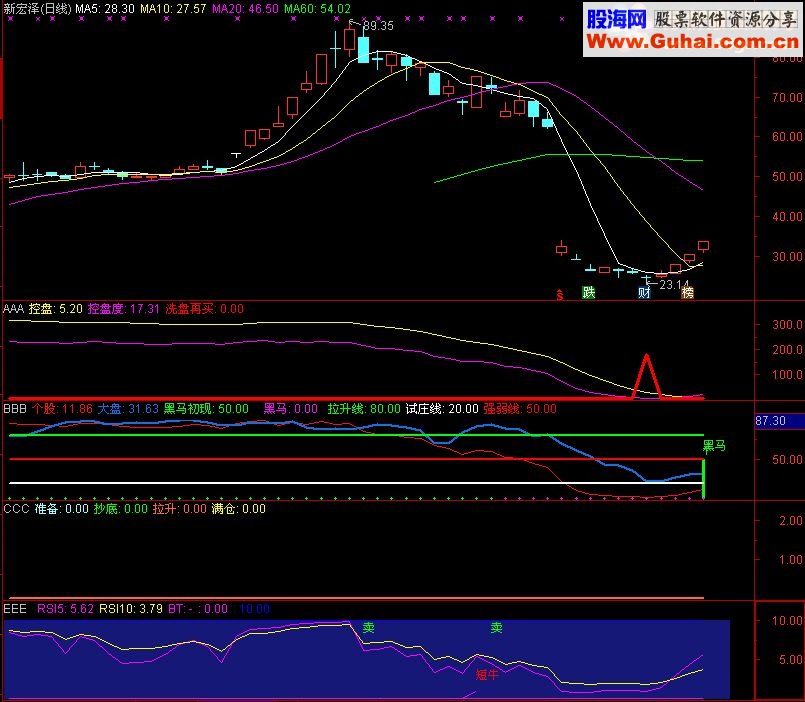
Task: Click the 抄底: 0.00 value
Action: [121, 509]
